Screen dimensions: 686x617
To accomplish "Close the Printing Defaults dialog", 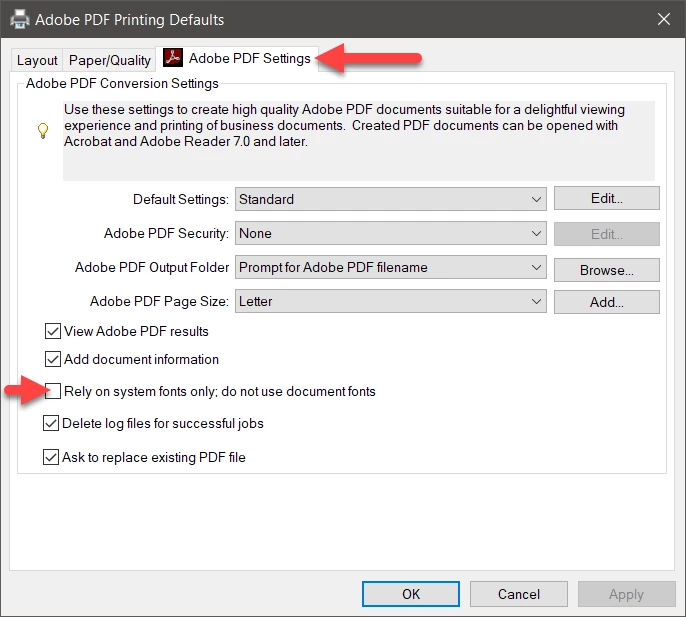I will pos(664,19).
